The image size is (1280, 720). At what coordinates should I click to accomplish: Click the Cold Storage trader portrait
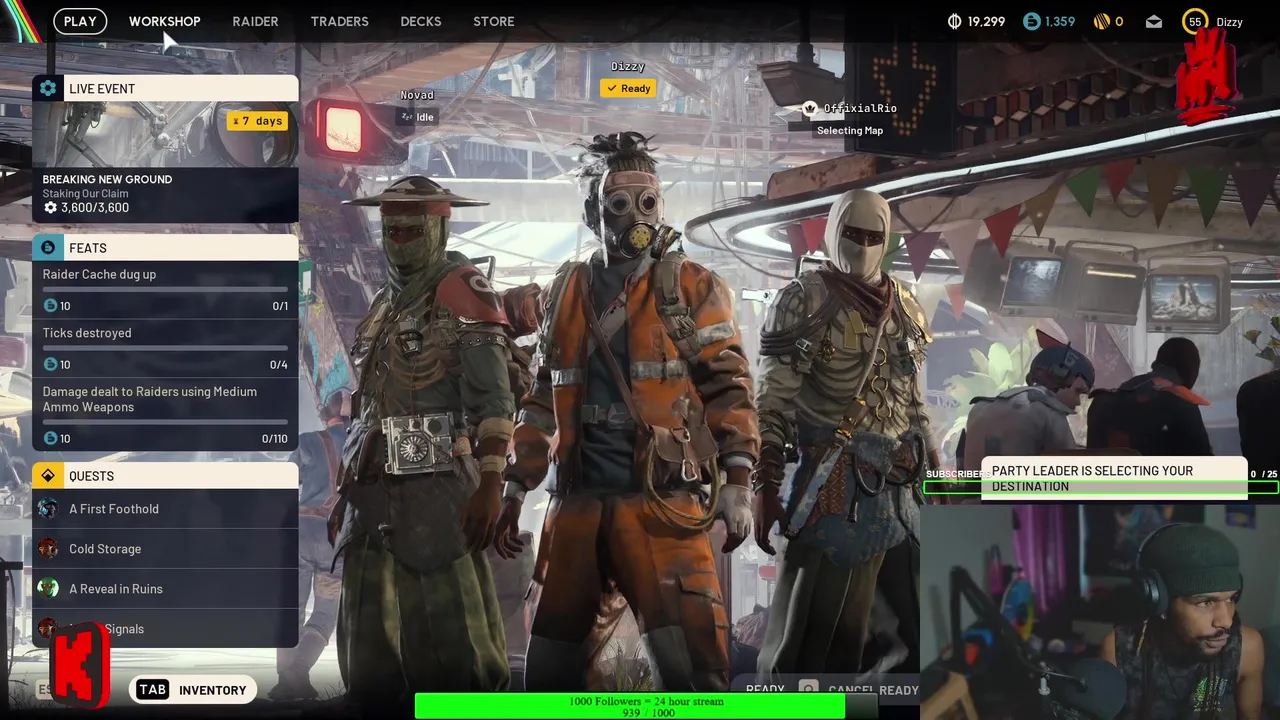tap(47, 549)
